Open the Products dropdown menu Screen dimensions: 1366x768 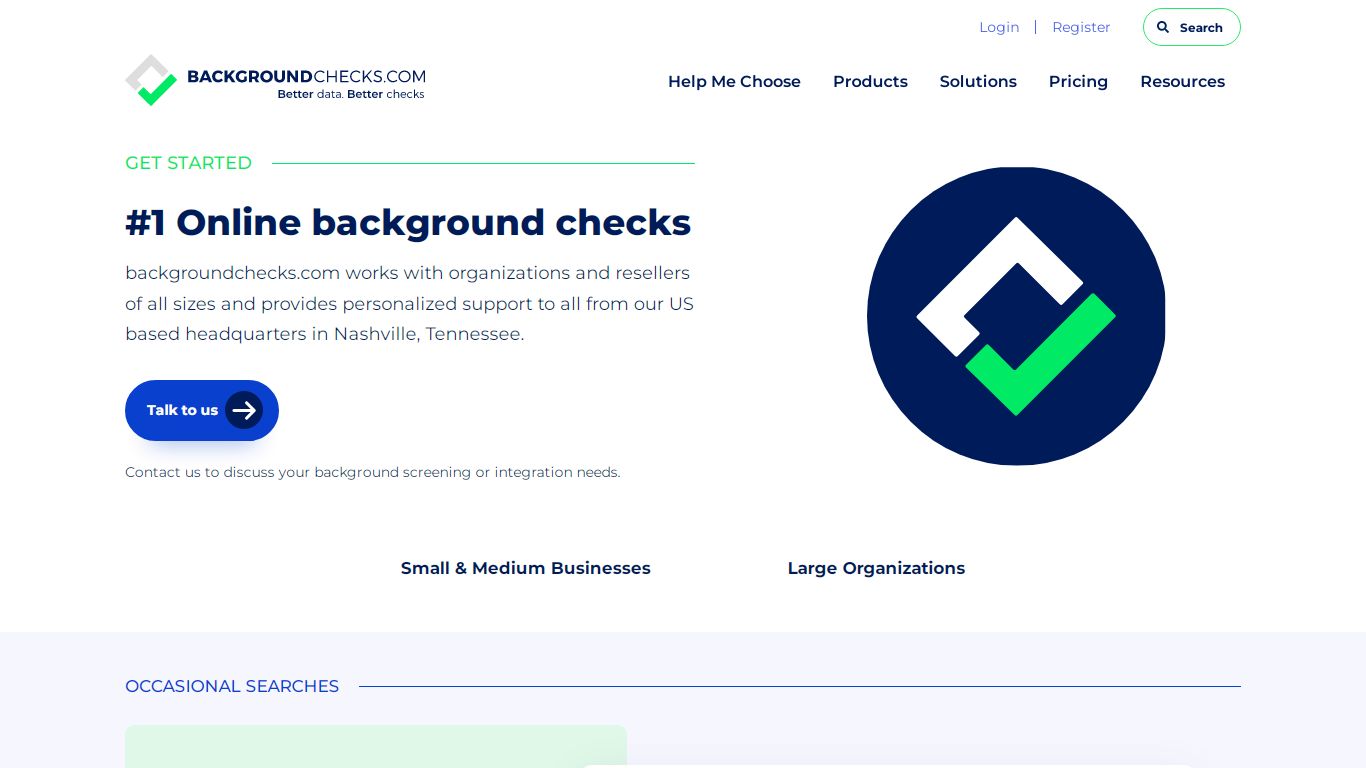[870, 82]
